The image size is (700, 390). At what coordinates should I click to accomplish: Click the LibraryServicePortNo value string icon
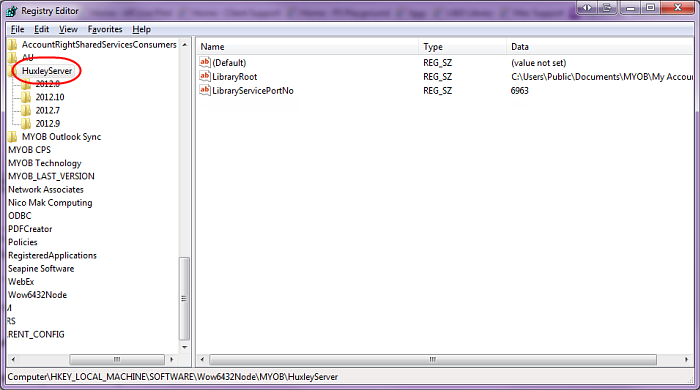pos(204,90)
